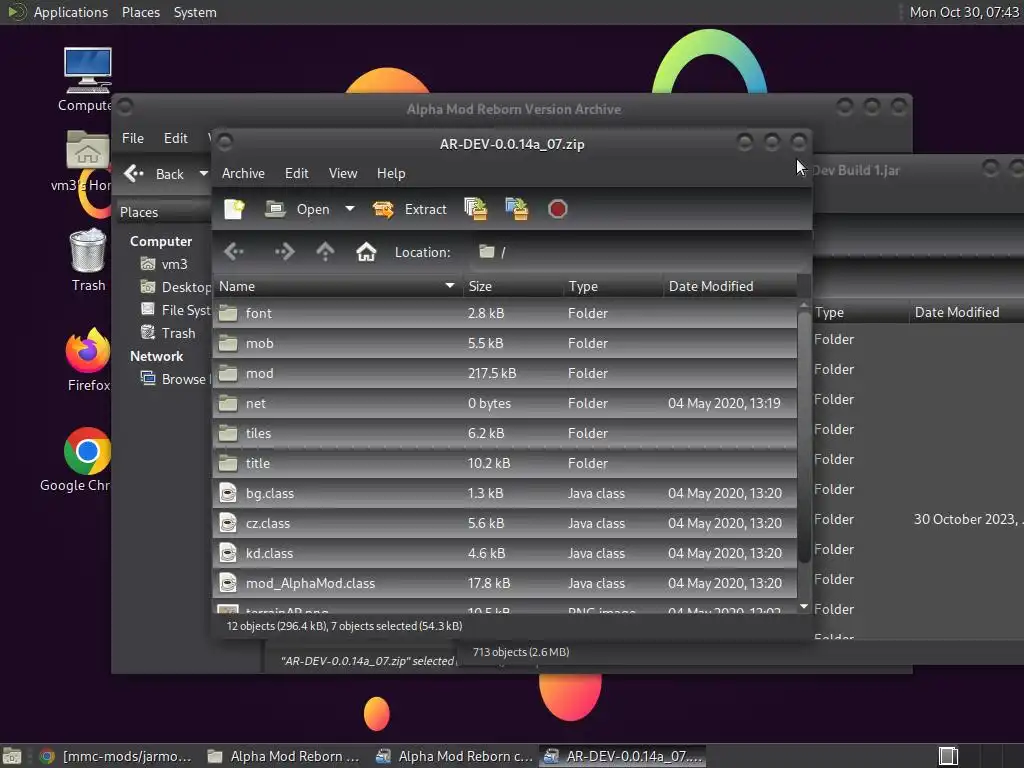Viewport: 1024px width, 768px height.
Task: Expand the Back history dropdown arrow
Action: pos(204,174)
